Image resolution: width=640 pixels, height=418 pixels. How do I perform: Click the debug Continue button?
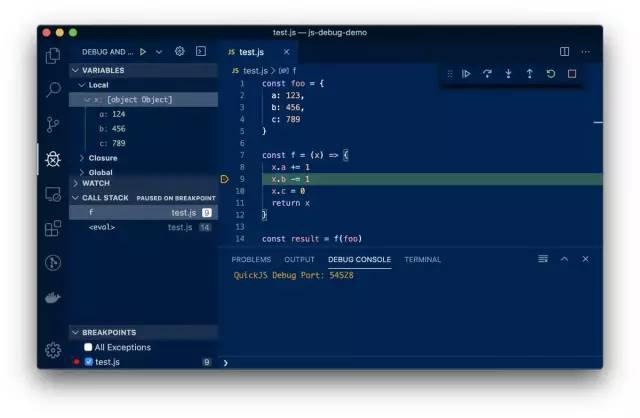coord(466,73)
